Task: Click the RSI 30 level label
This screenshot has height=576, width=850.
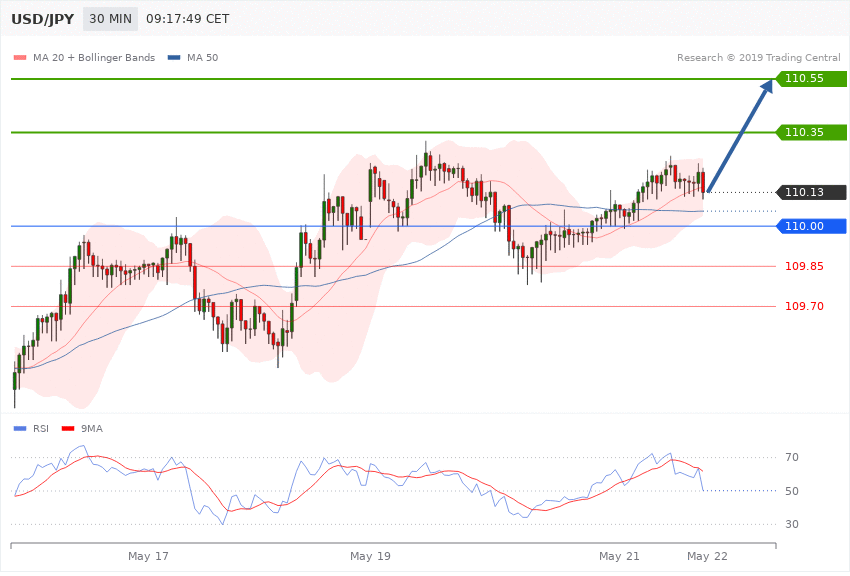Action: [791, 524]
